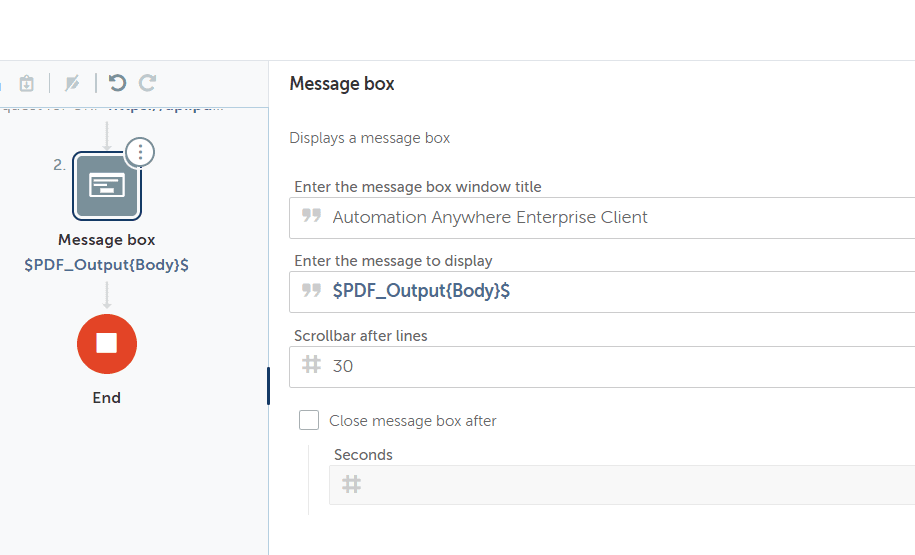Click the quote icon in message field
This screenshot has width=915, height=555.
pos(312,291)
